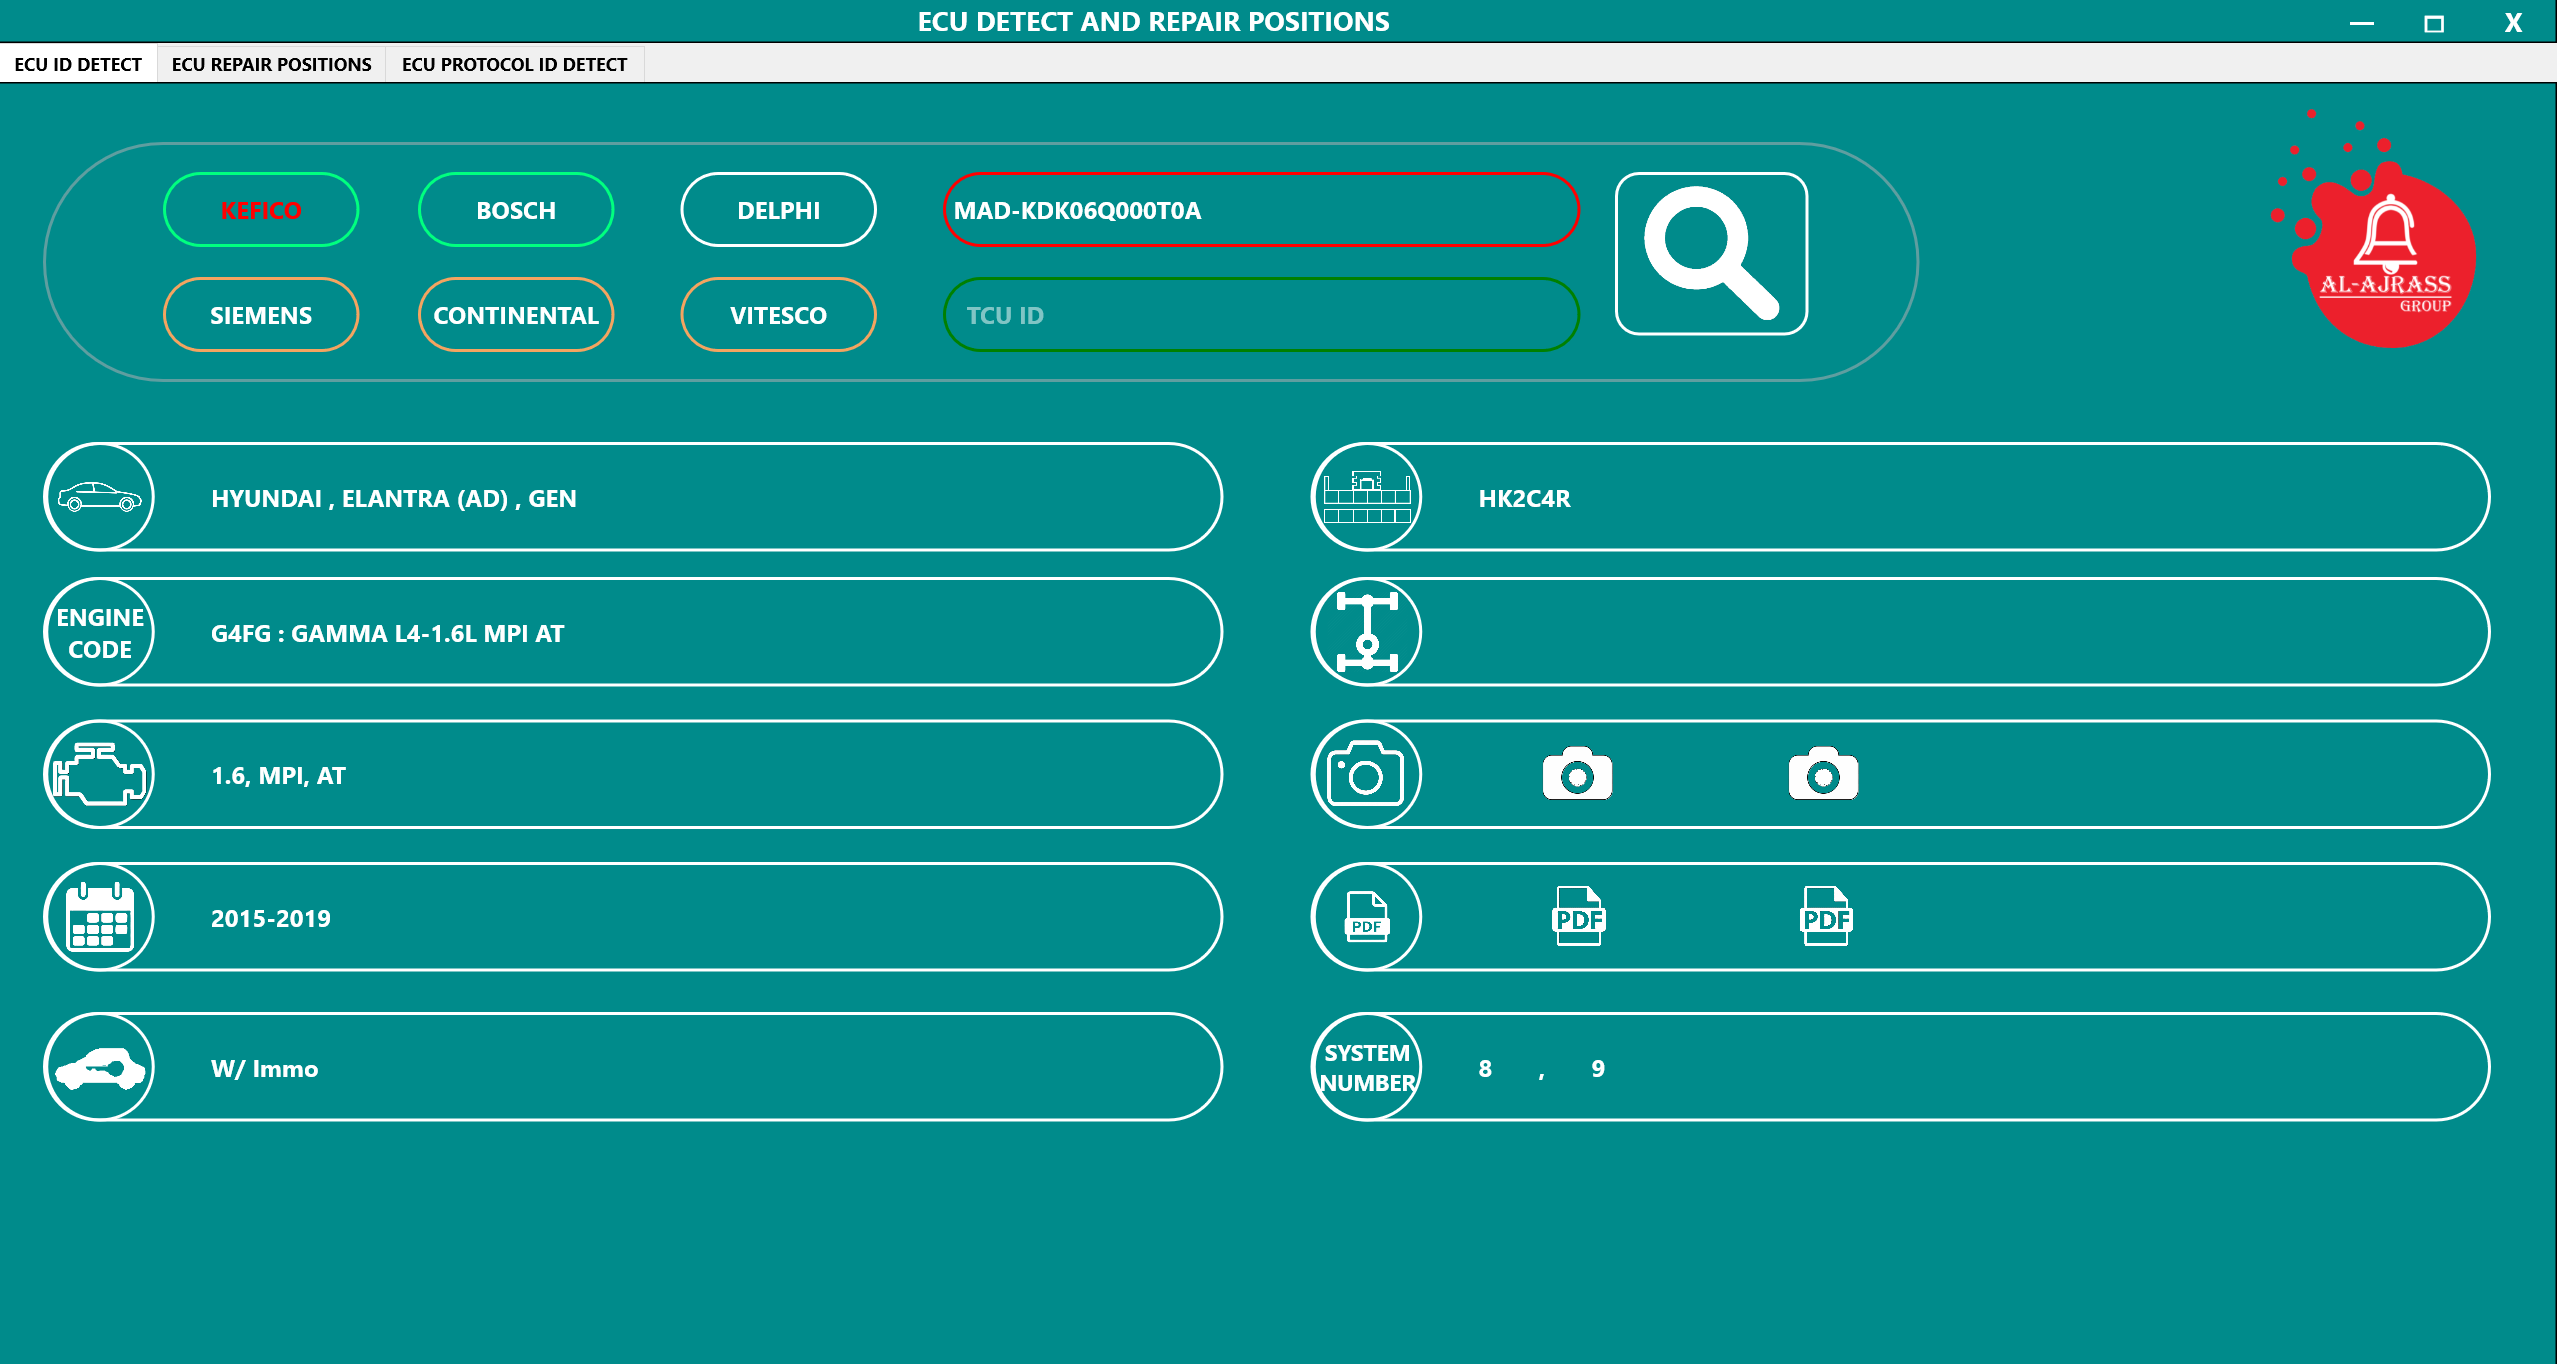Open the second white camera photo
Viewport: 2557px width, 1364px height.
[1823, 774]
